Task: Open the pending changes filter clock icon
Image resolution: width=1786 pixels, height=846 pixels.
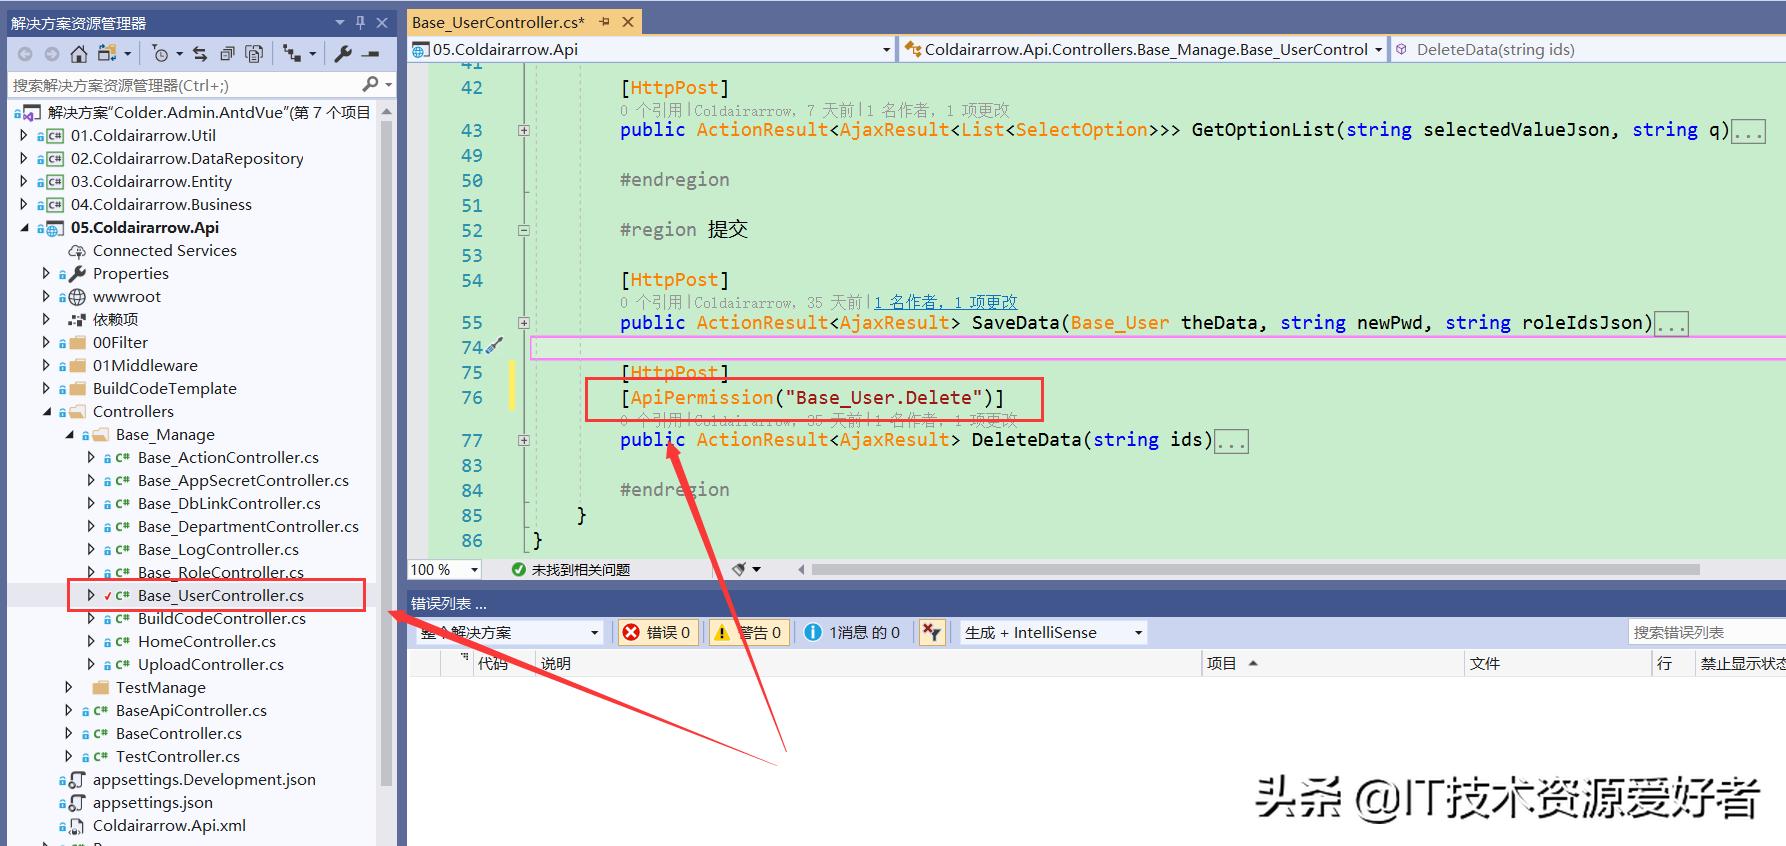Action: [x=160, y=54]
